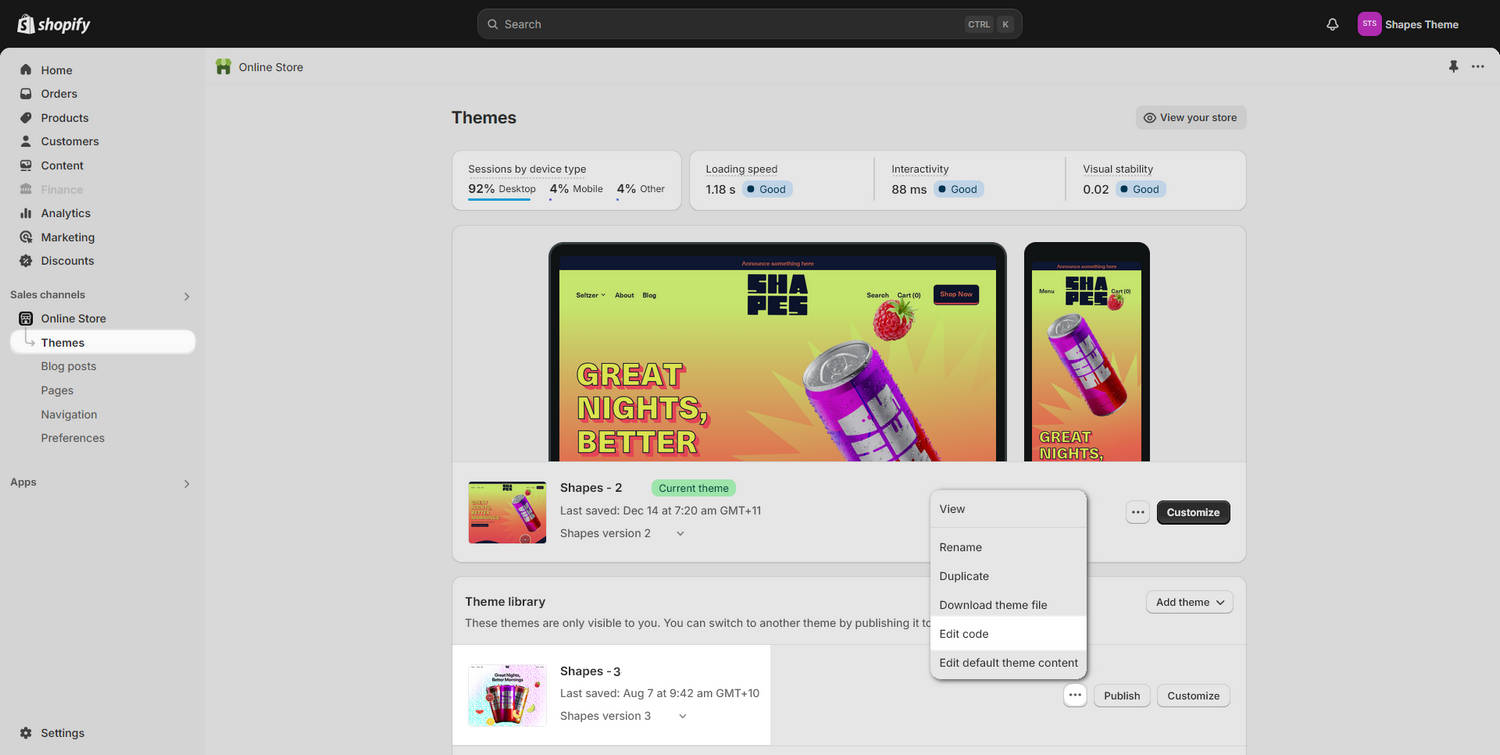The height and width of the screenshot is (755, 1500).
Task: Publish the Shapes - 3 theme
Action: click(x=1122, y=696)
